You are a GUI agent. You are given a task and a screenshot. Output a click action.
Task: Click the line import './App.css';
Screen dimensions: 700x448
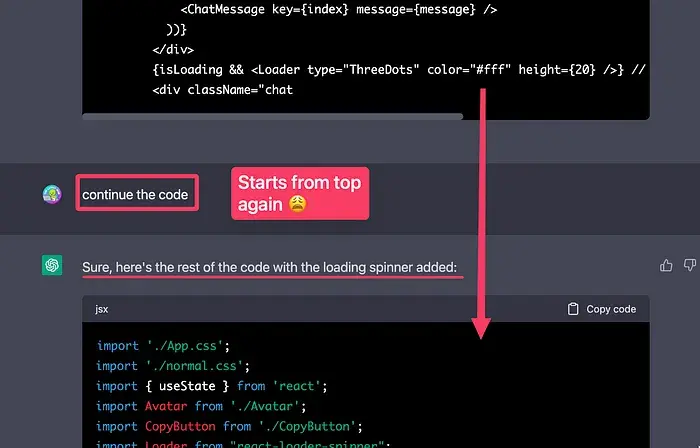point(163,346)
